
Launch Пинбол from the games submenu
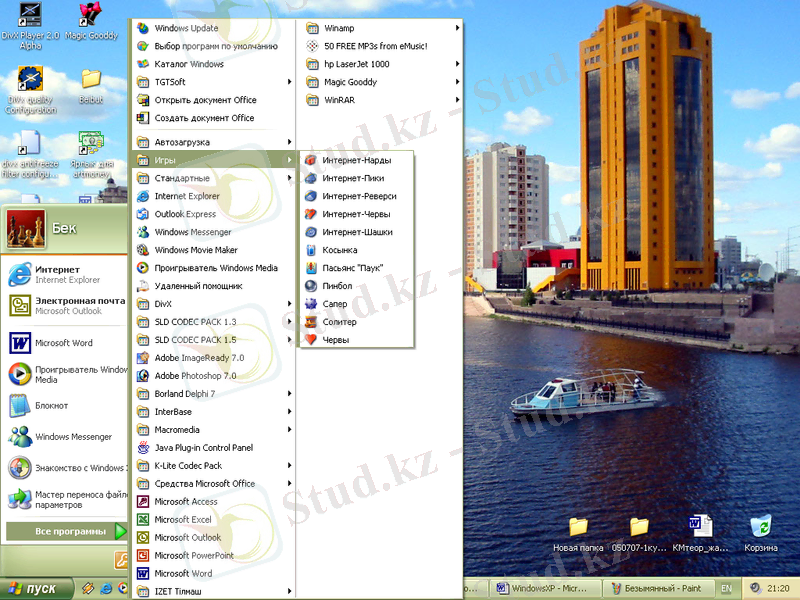pos(337,286)
